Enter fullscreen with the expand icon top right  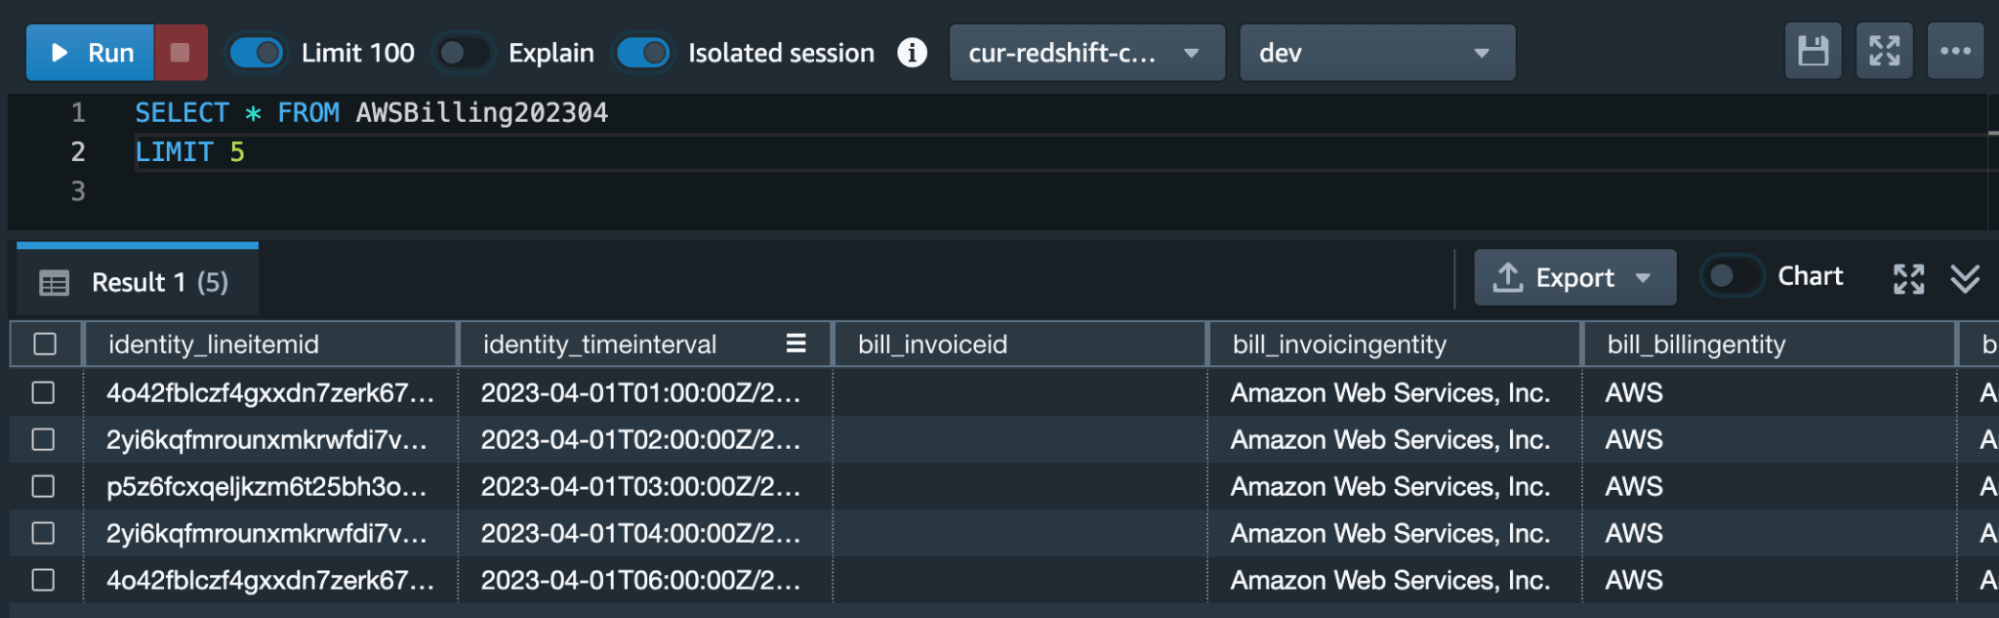[1884, 51]
